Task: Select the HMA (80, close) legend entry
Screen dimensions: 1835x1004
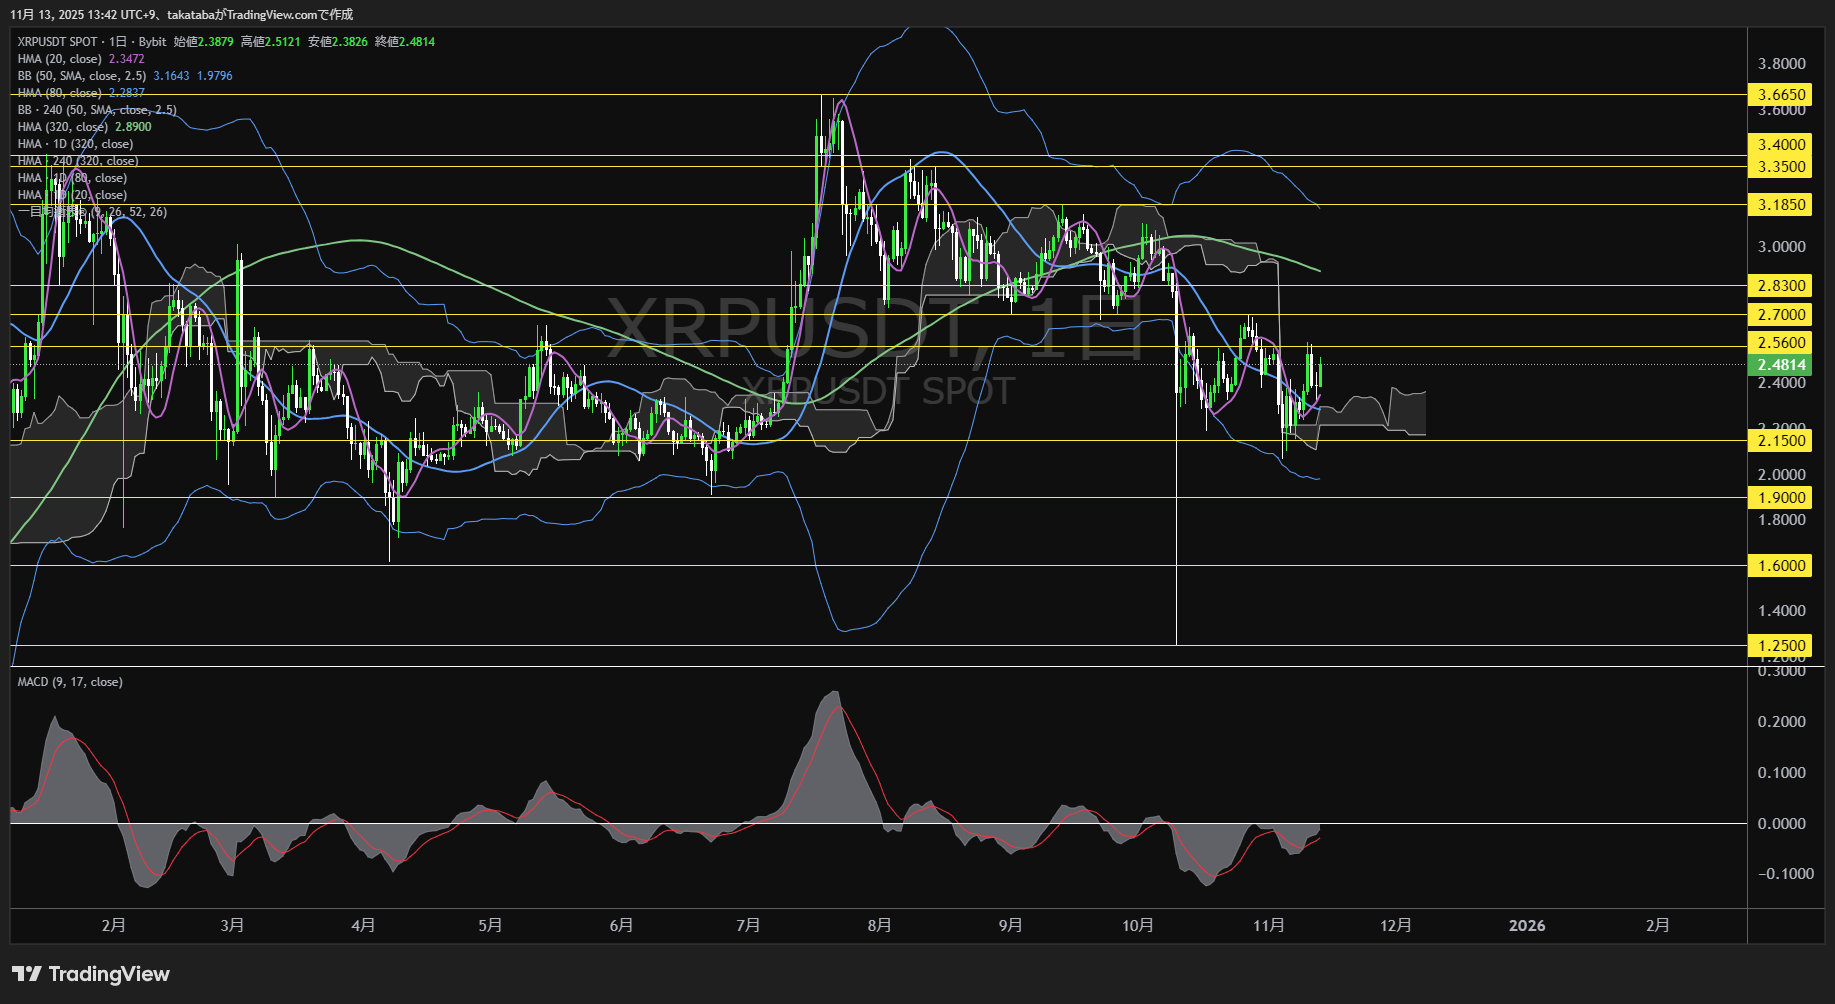Action: pos(60,92)
